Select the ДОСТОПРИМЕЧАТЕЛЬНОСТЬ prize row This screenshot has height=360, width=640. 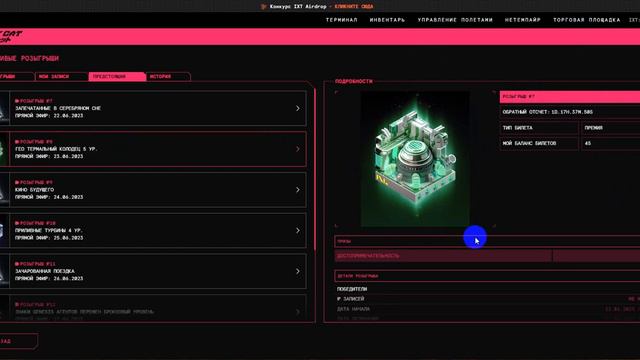[x=443, y=256]
